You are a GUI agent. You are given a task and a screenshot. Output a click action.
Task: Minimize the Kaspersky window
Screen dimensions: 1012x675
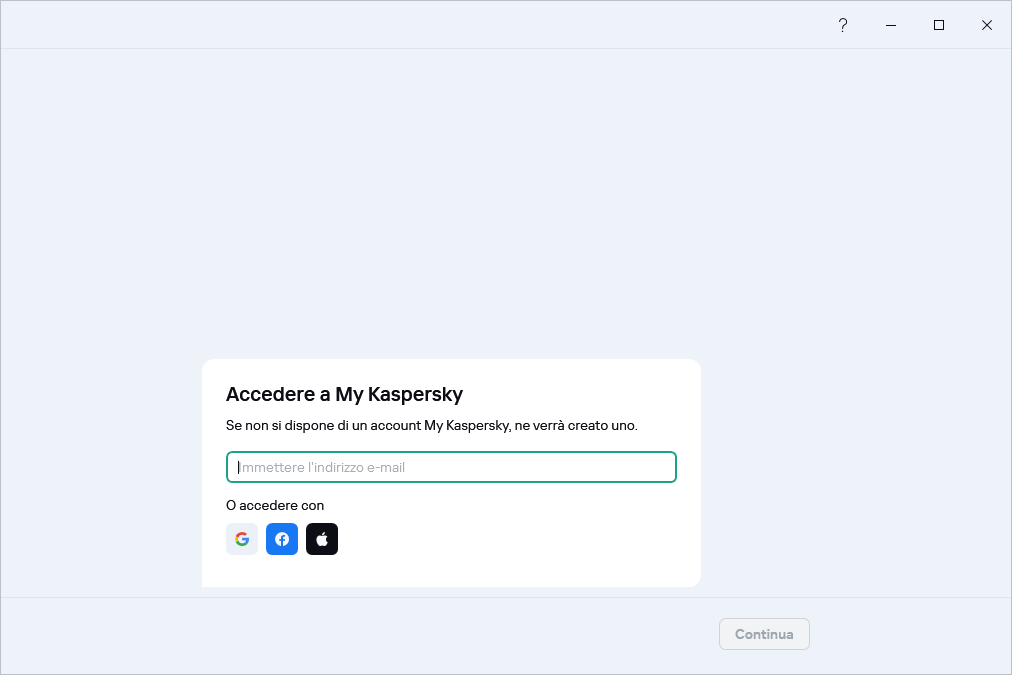tap(891, 25)
